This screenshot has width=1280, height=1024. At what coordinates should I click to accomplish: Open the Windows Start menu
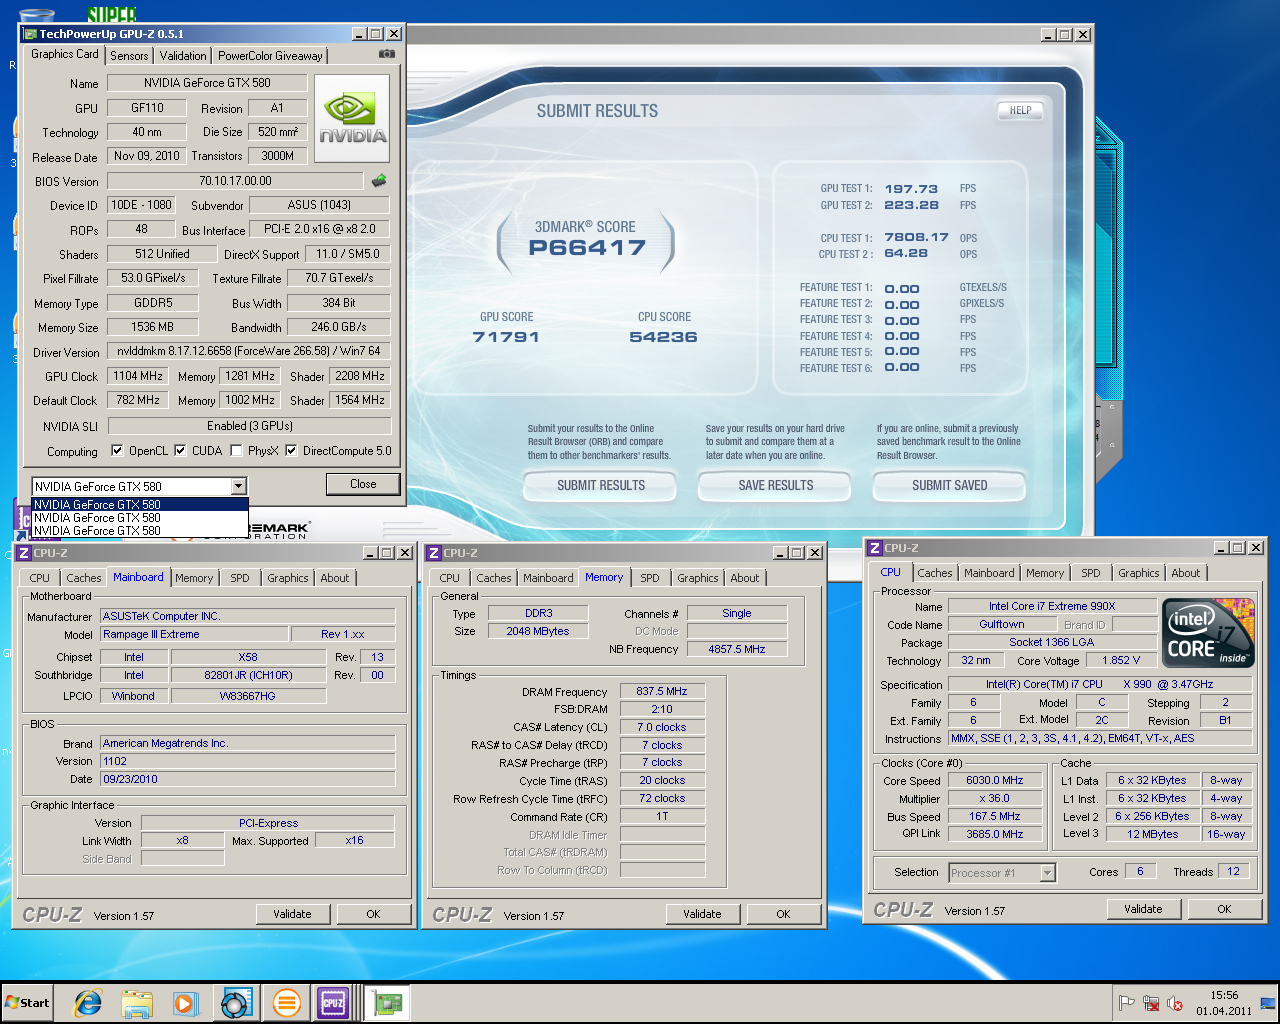27,1003
